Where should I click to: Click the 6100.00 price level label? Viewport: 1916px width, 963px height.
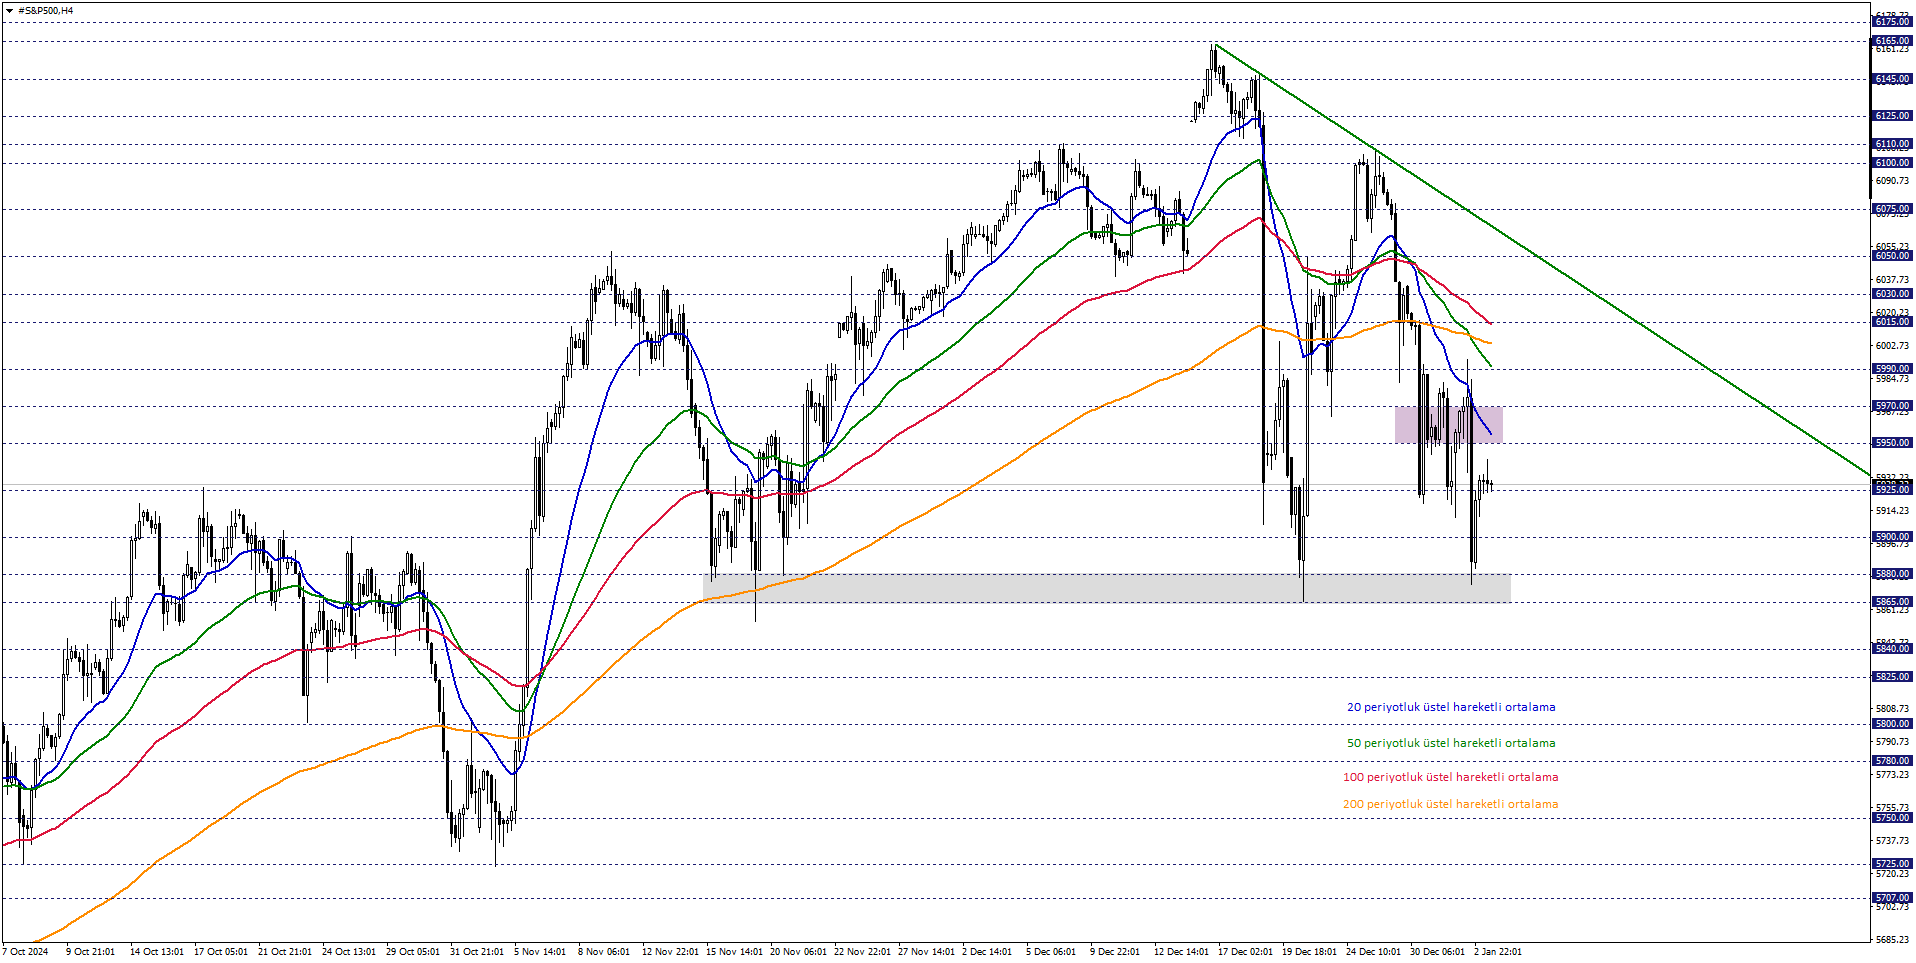(1892, 163)
